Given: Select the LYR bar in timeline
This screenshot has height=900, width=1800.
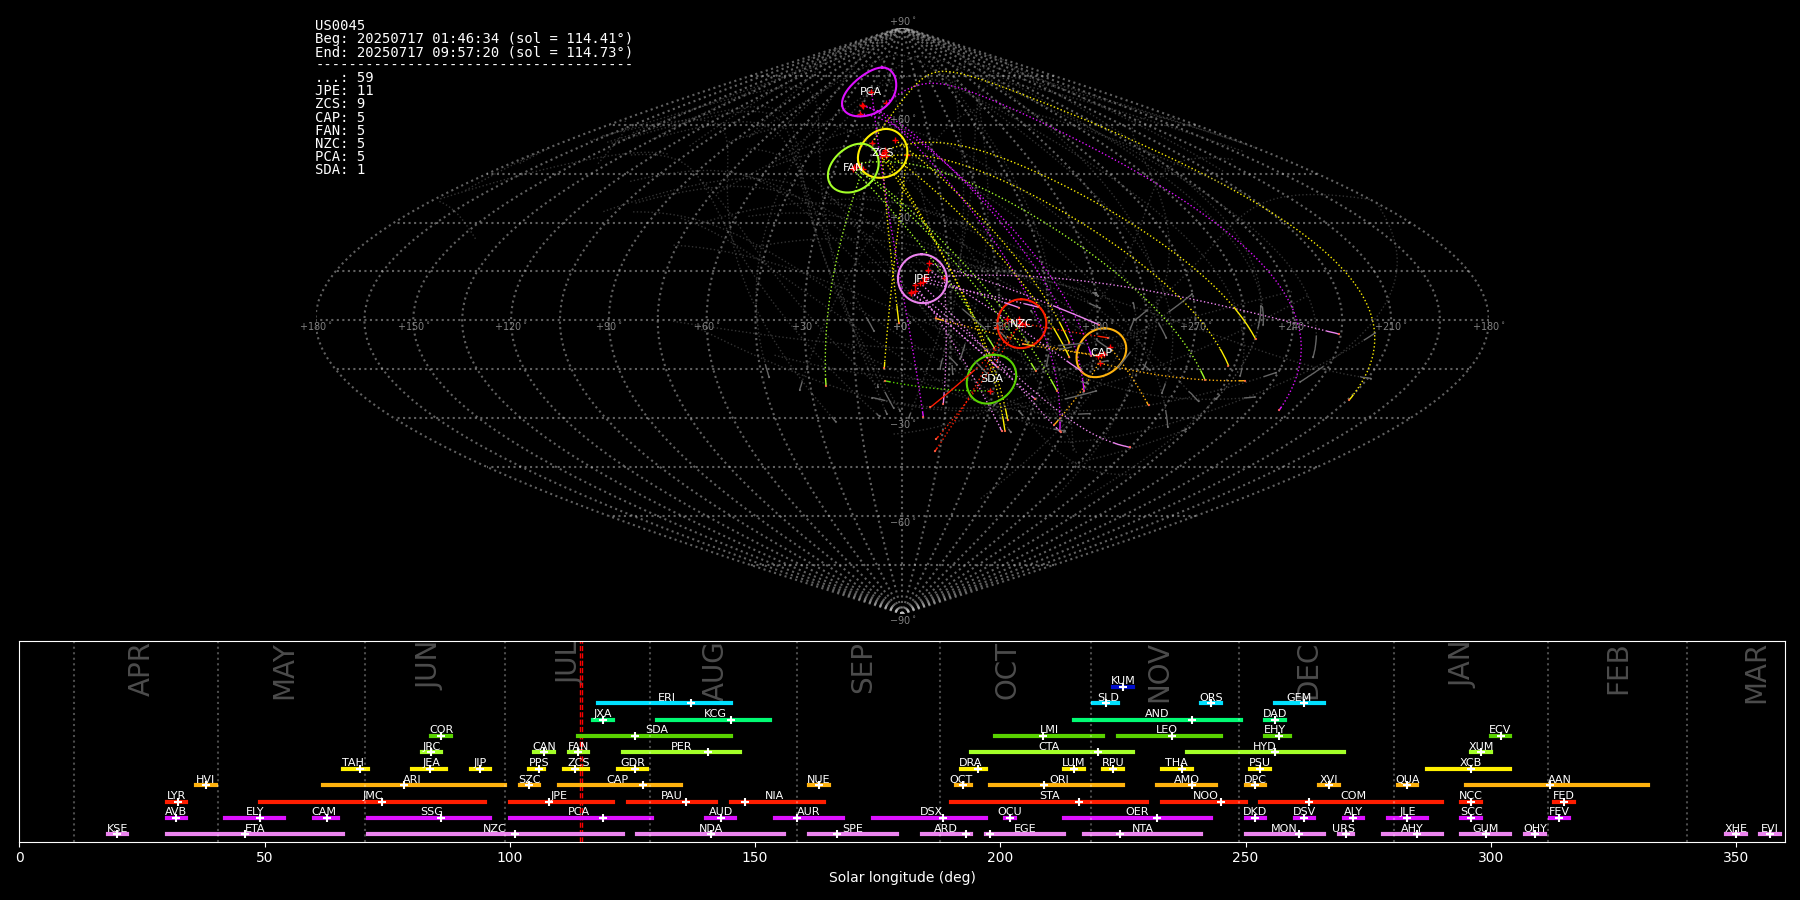Looking at the screenshot, I should click(176, 802).
